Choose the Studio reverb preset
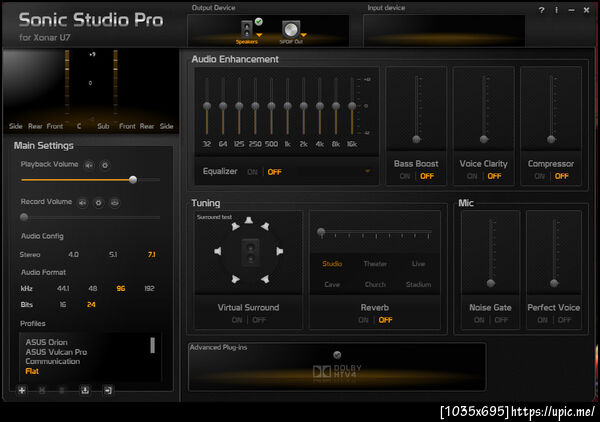 (332, 264)
